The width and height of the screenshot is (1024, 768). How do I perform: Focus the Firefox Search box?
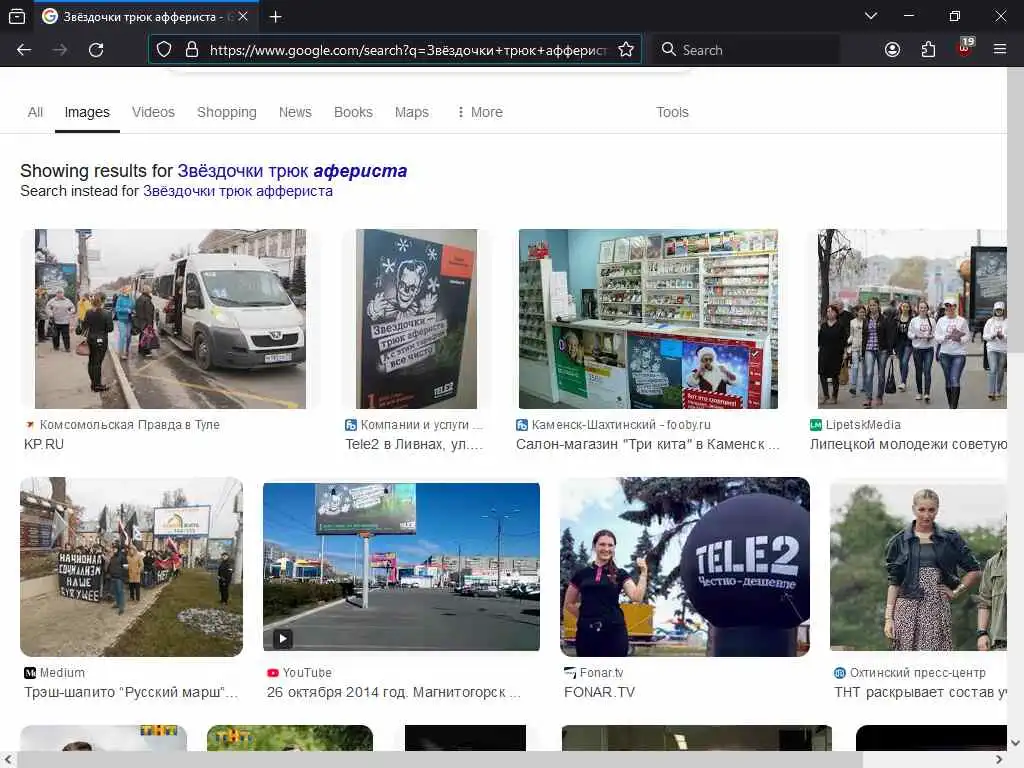(746, 50)
